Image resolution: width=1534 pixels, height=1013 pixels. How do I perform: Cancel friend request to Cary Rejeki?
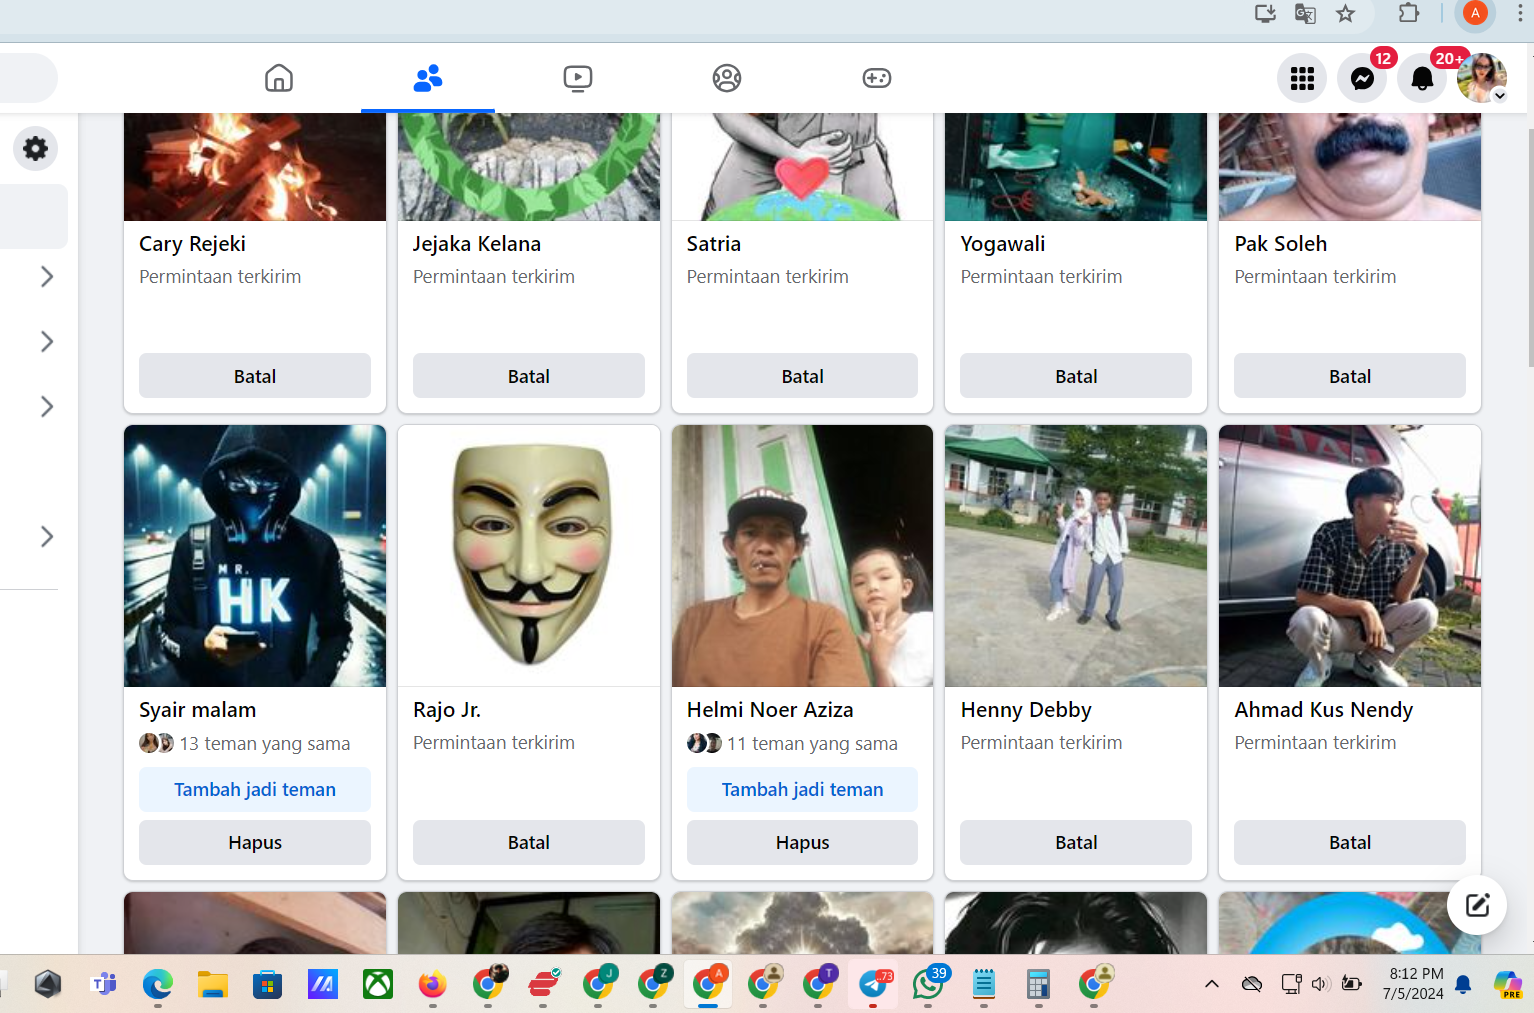[x=255, y=376]
